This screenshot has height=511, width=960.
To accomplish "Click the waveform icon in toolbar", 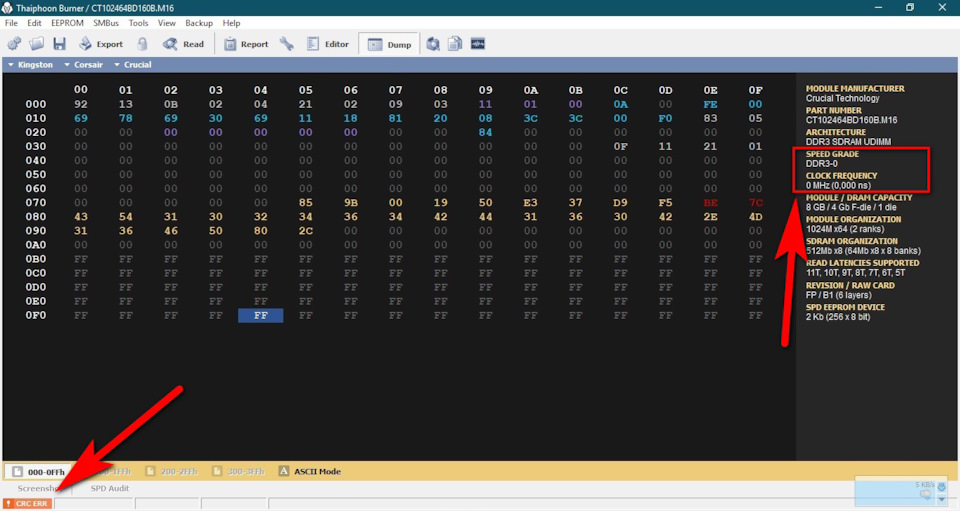I will point(478,44).
